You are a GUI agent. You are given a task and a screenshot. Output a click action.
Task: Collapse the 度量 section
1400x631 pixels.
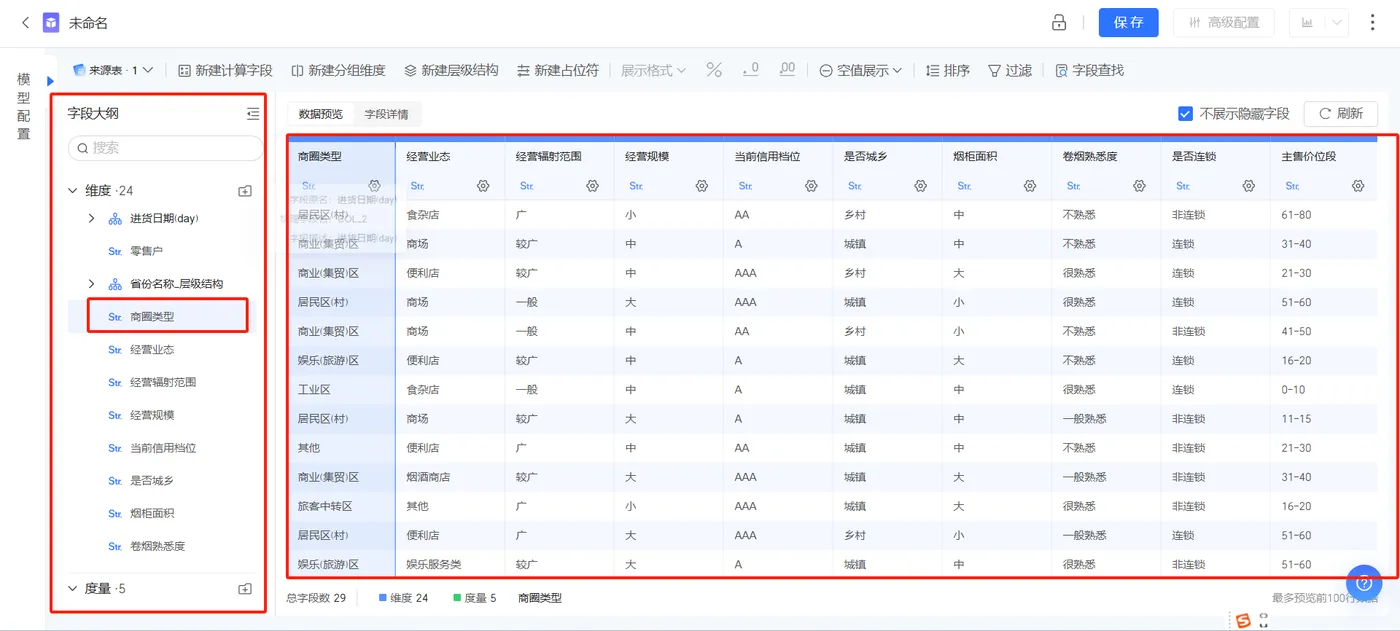click(72, 588)
